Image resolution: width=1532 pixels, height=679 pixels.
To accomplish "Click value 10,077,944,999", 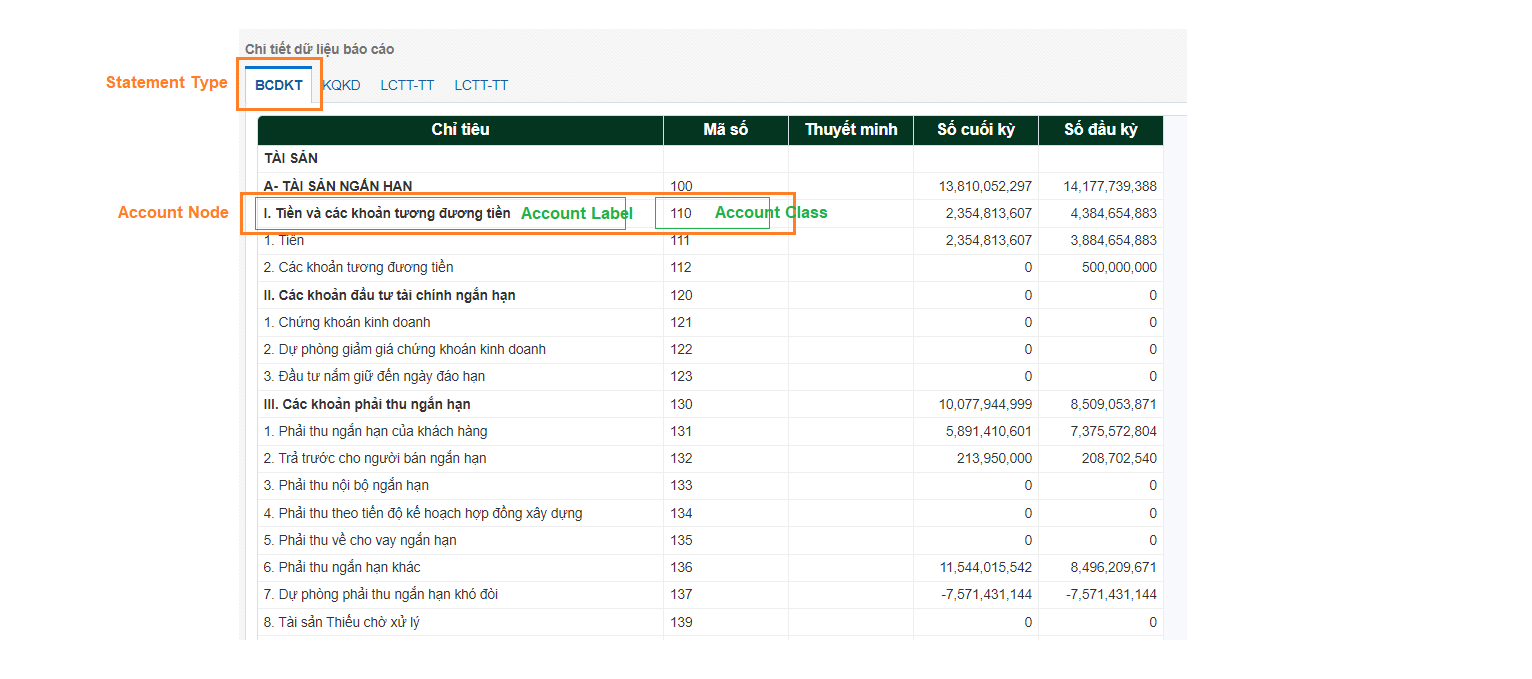I will tap(985, 404).
